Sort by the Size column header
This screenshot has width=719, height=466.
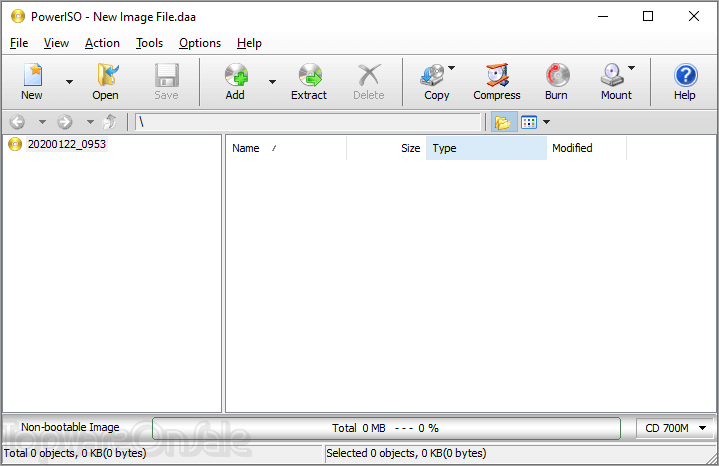click(387, 148)
